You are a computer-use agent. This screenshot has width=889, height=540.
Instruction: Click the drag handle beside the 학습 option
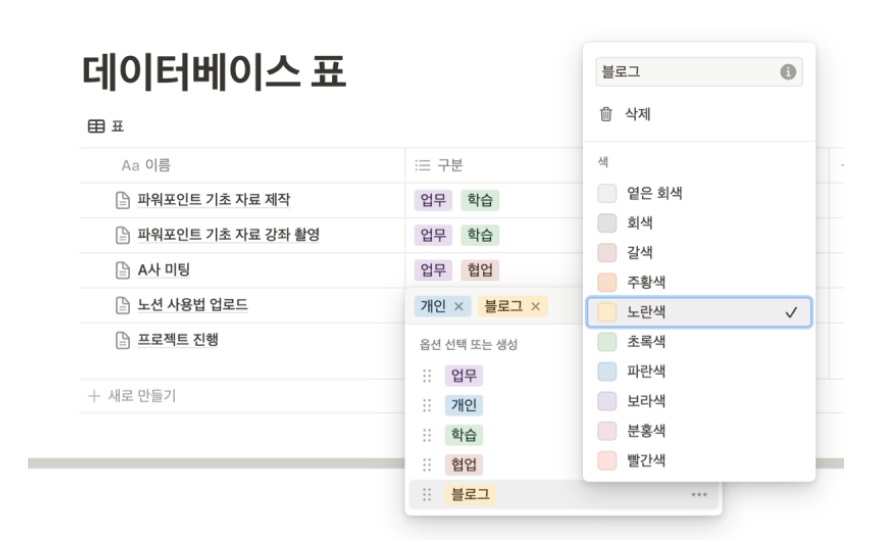(427, 435)
